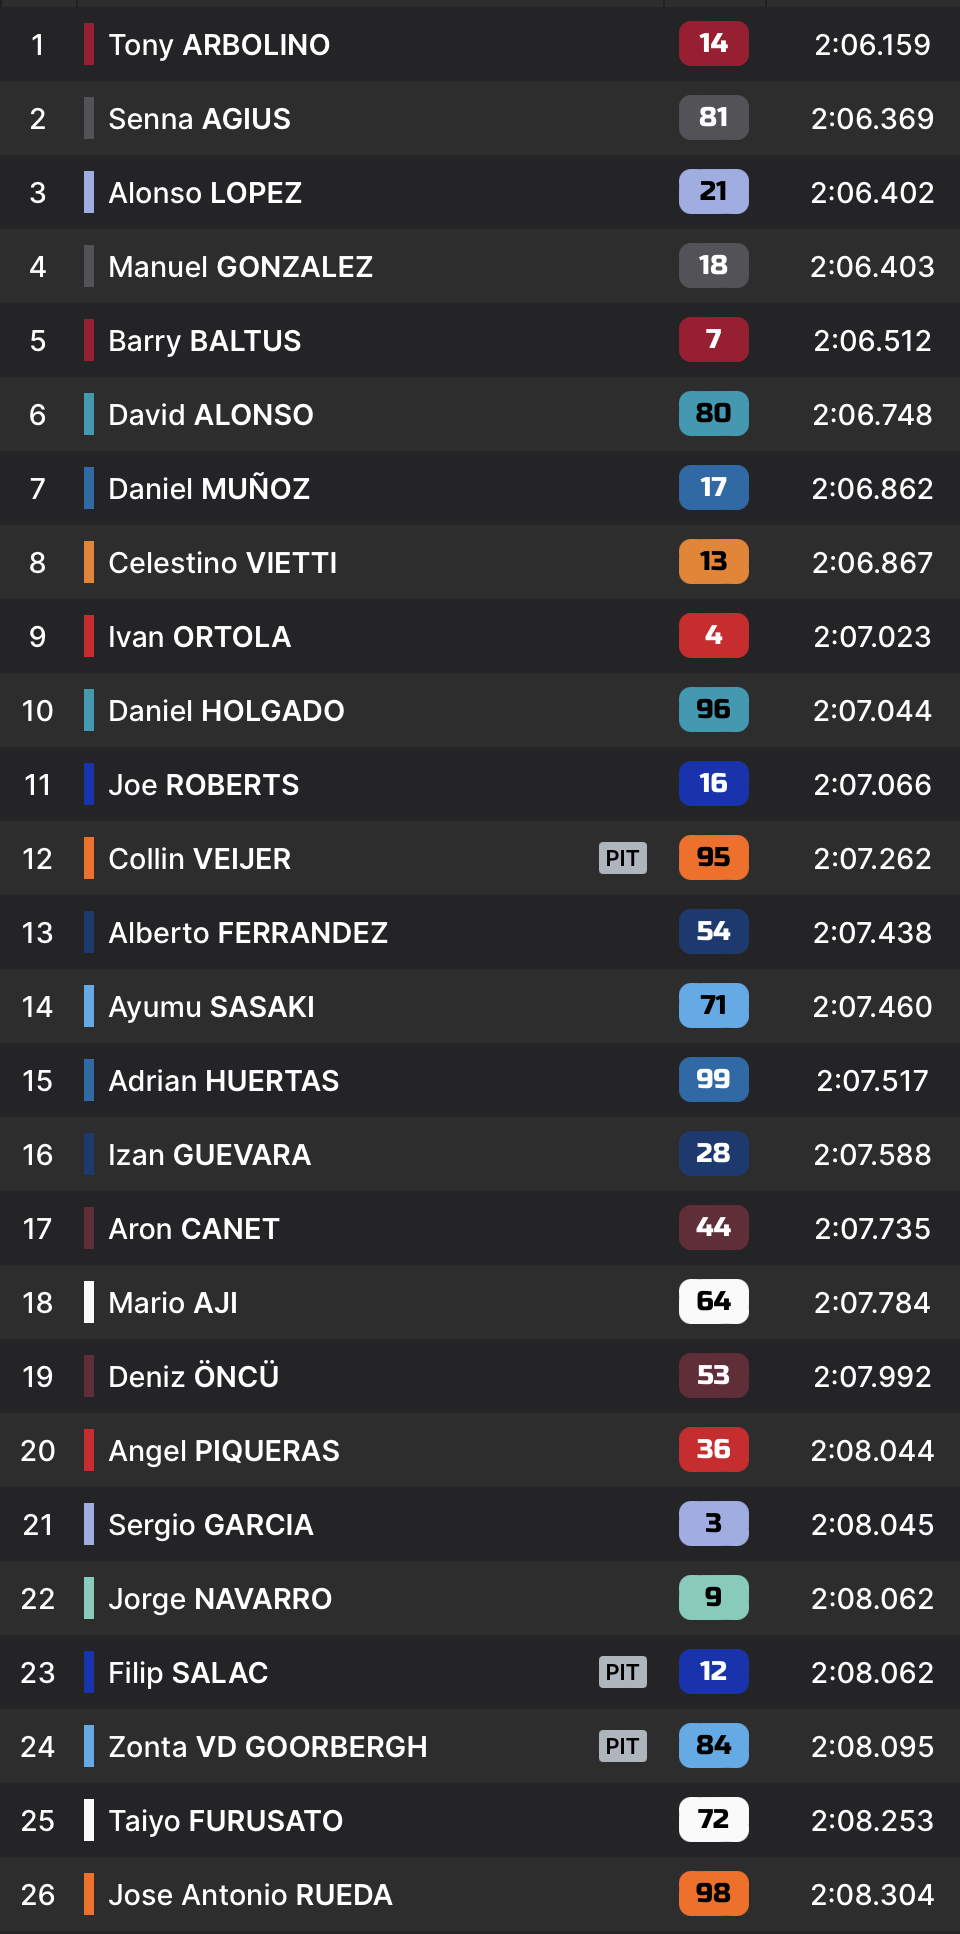Click the color stripe beside Ayumu Sasaki

click(89, 1006)
